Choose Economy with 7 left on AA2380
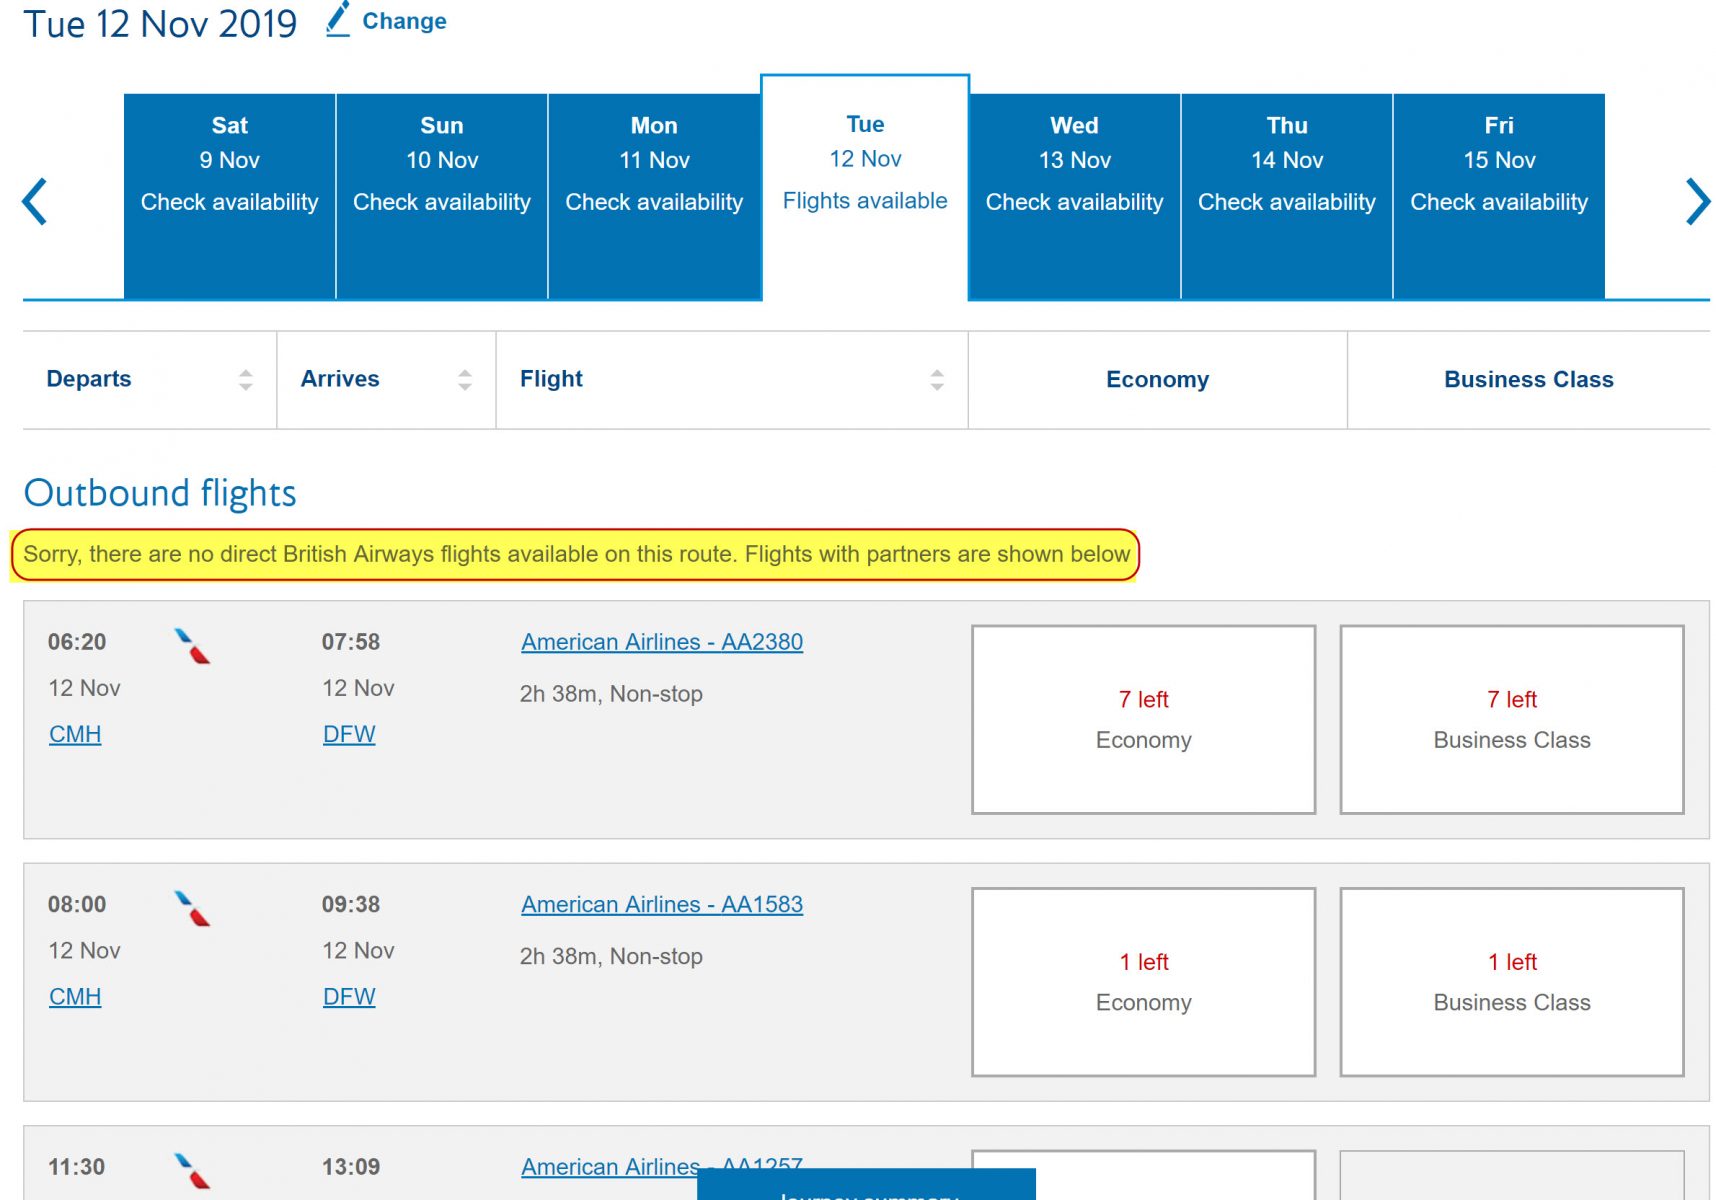This screenshot has width=1716, height=1200. tap(1143, 720)
